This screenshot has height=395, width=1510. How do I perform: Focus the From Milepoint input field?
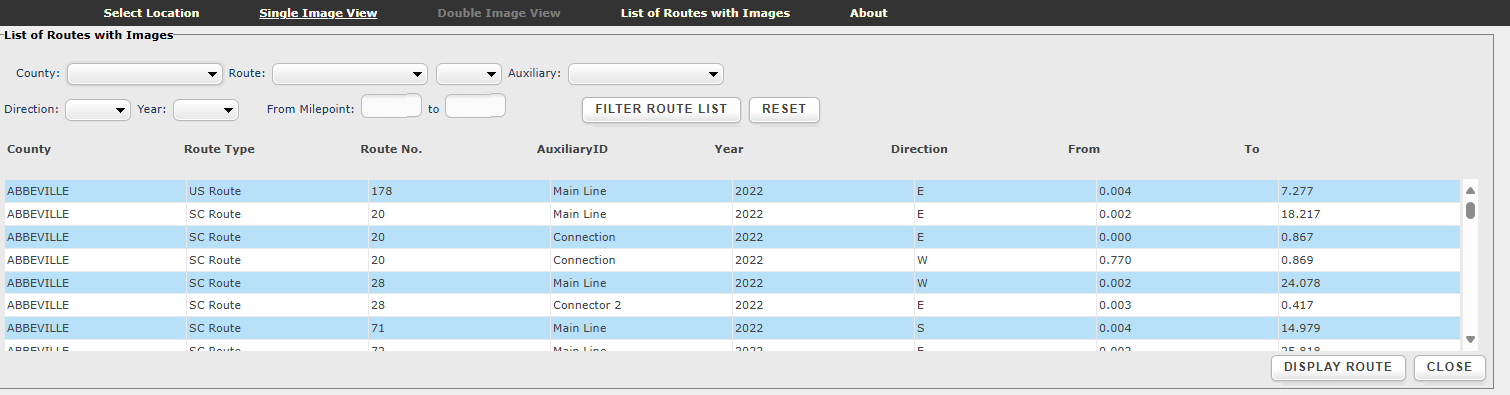point(391,105)
